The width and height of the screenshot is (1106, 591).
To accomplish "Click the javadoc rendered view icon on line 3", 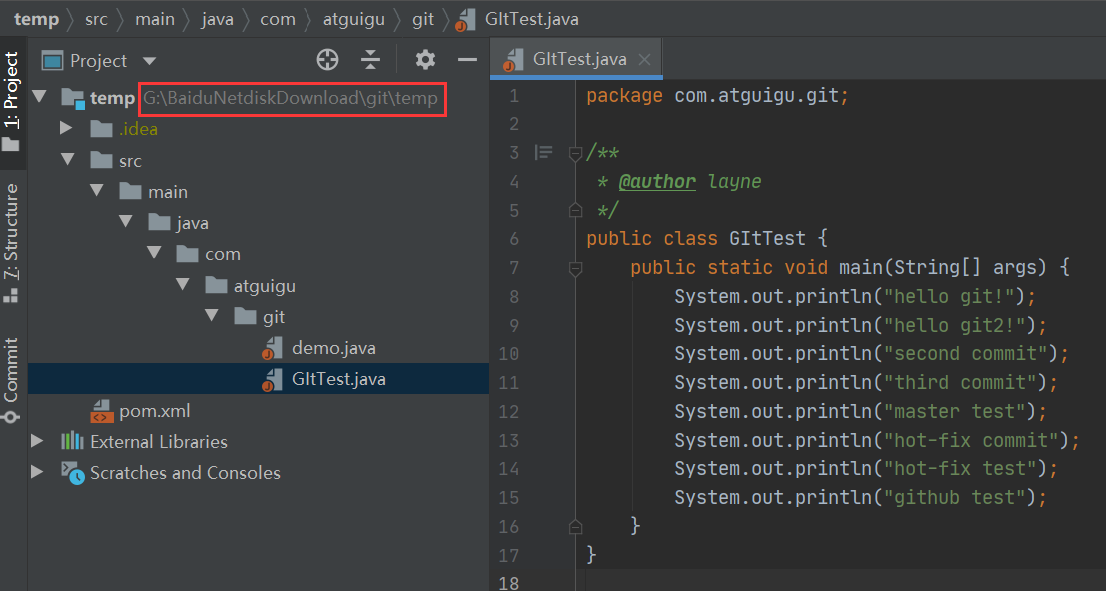I will [543, 152].
